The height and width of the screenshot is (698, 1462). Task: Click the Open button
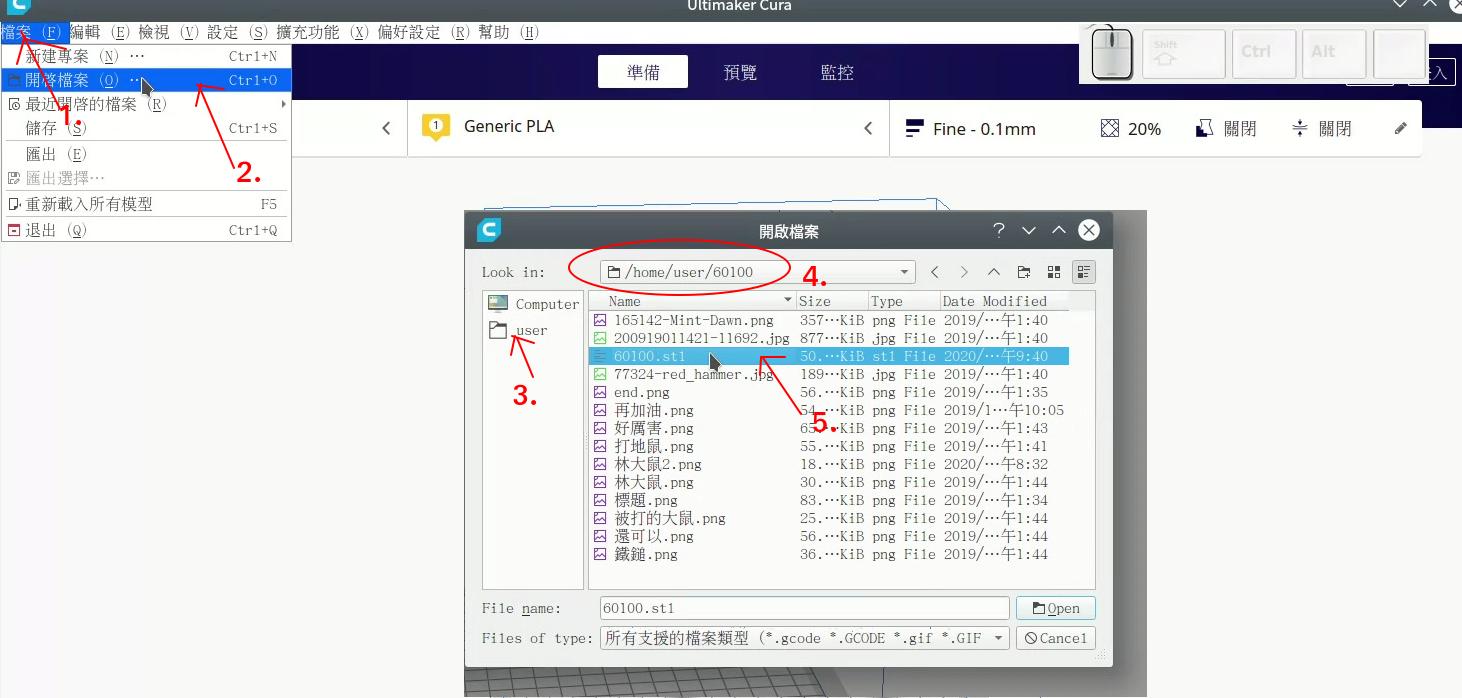pos(1056,608)
